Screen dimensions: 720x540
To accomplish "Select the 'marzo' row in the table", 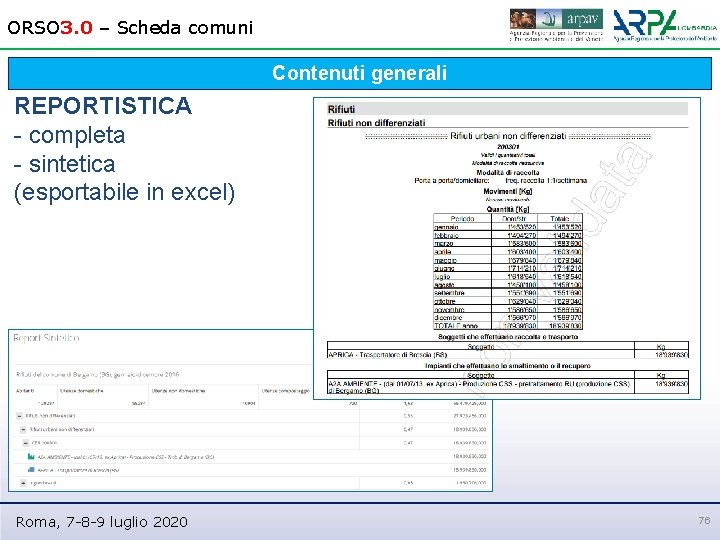I will [508, 243].
